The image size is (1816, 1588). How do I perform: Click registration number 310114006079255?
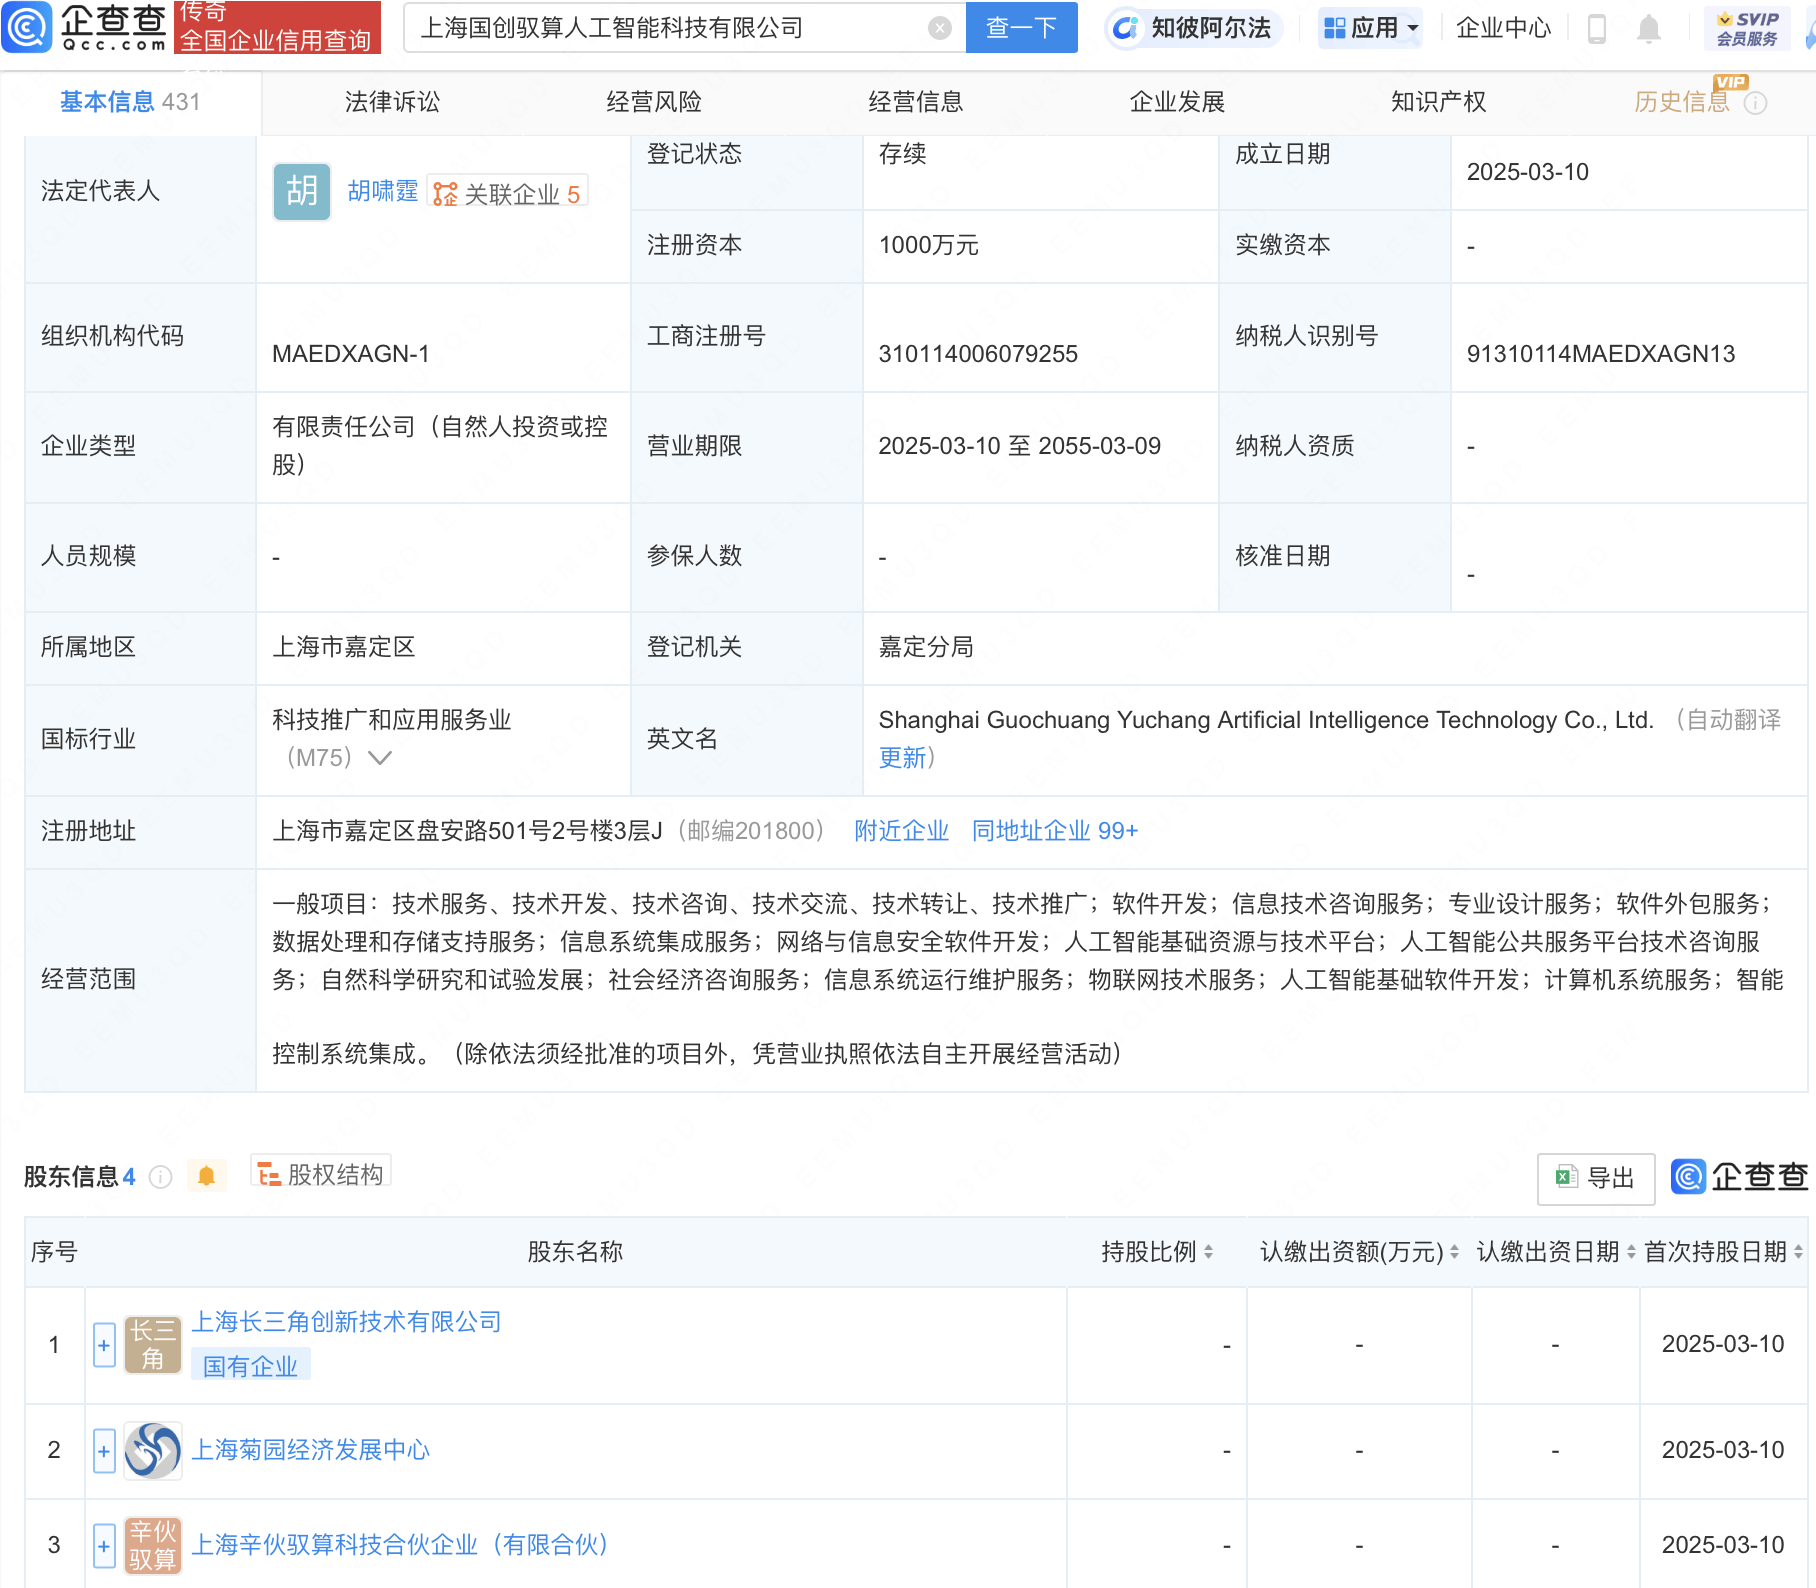pos(978,354)
